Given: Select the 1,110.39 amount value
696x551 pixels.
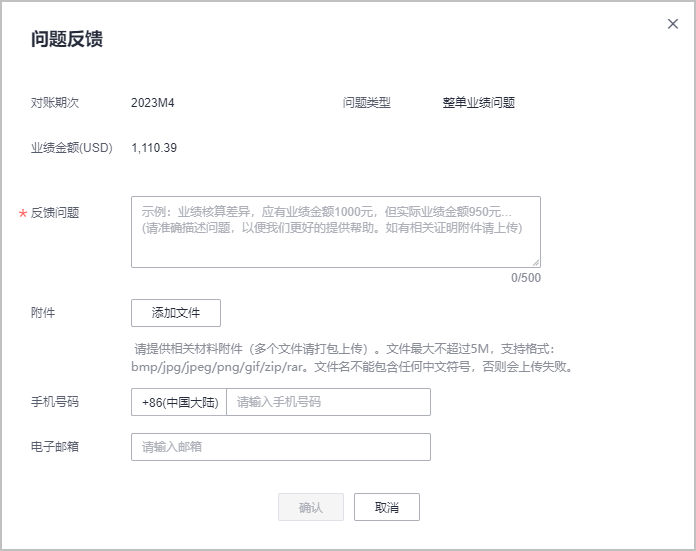Looking at the screenshot, I should 154,148.
